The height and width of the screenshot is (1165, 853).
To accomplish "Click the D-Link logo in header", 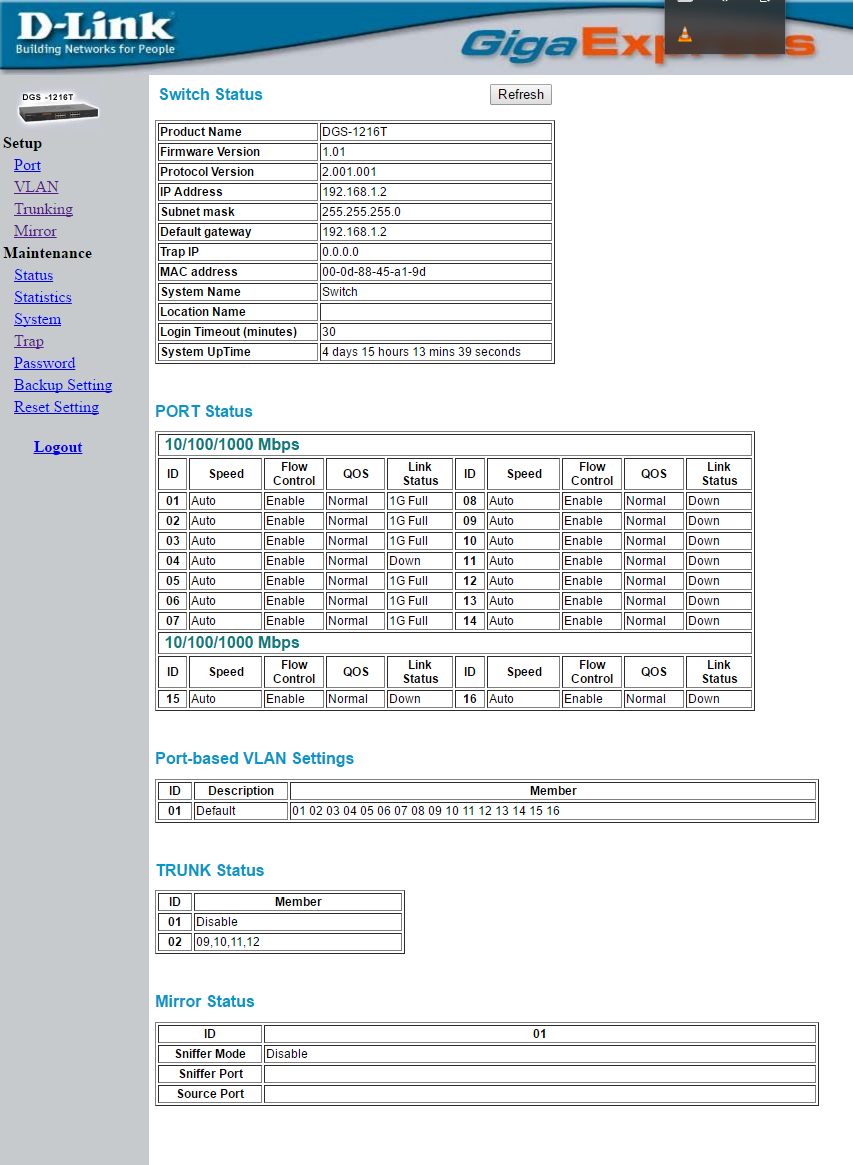I will [x=95, y=33].
